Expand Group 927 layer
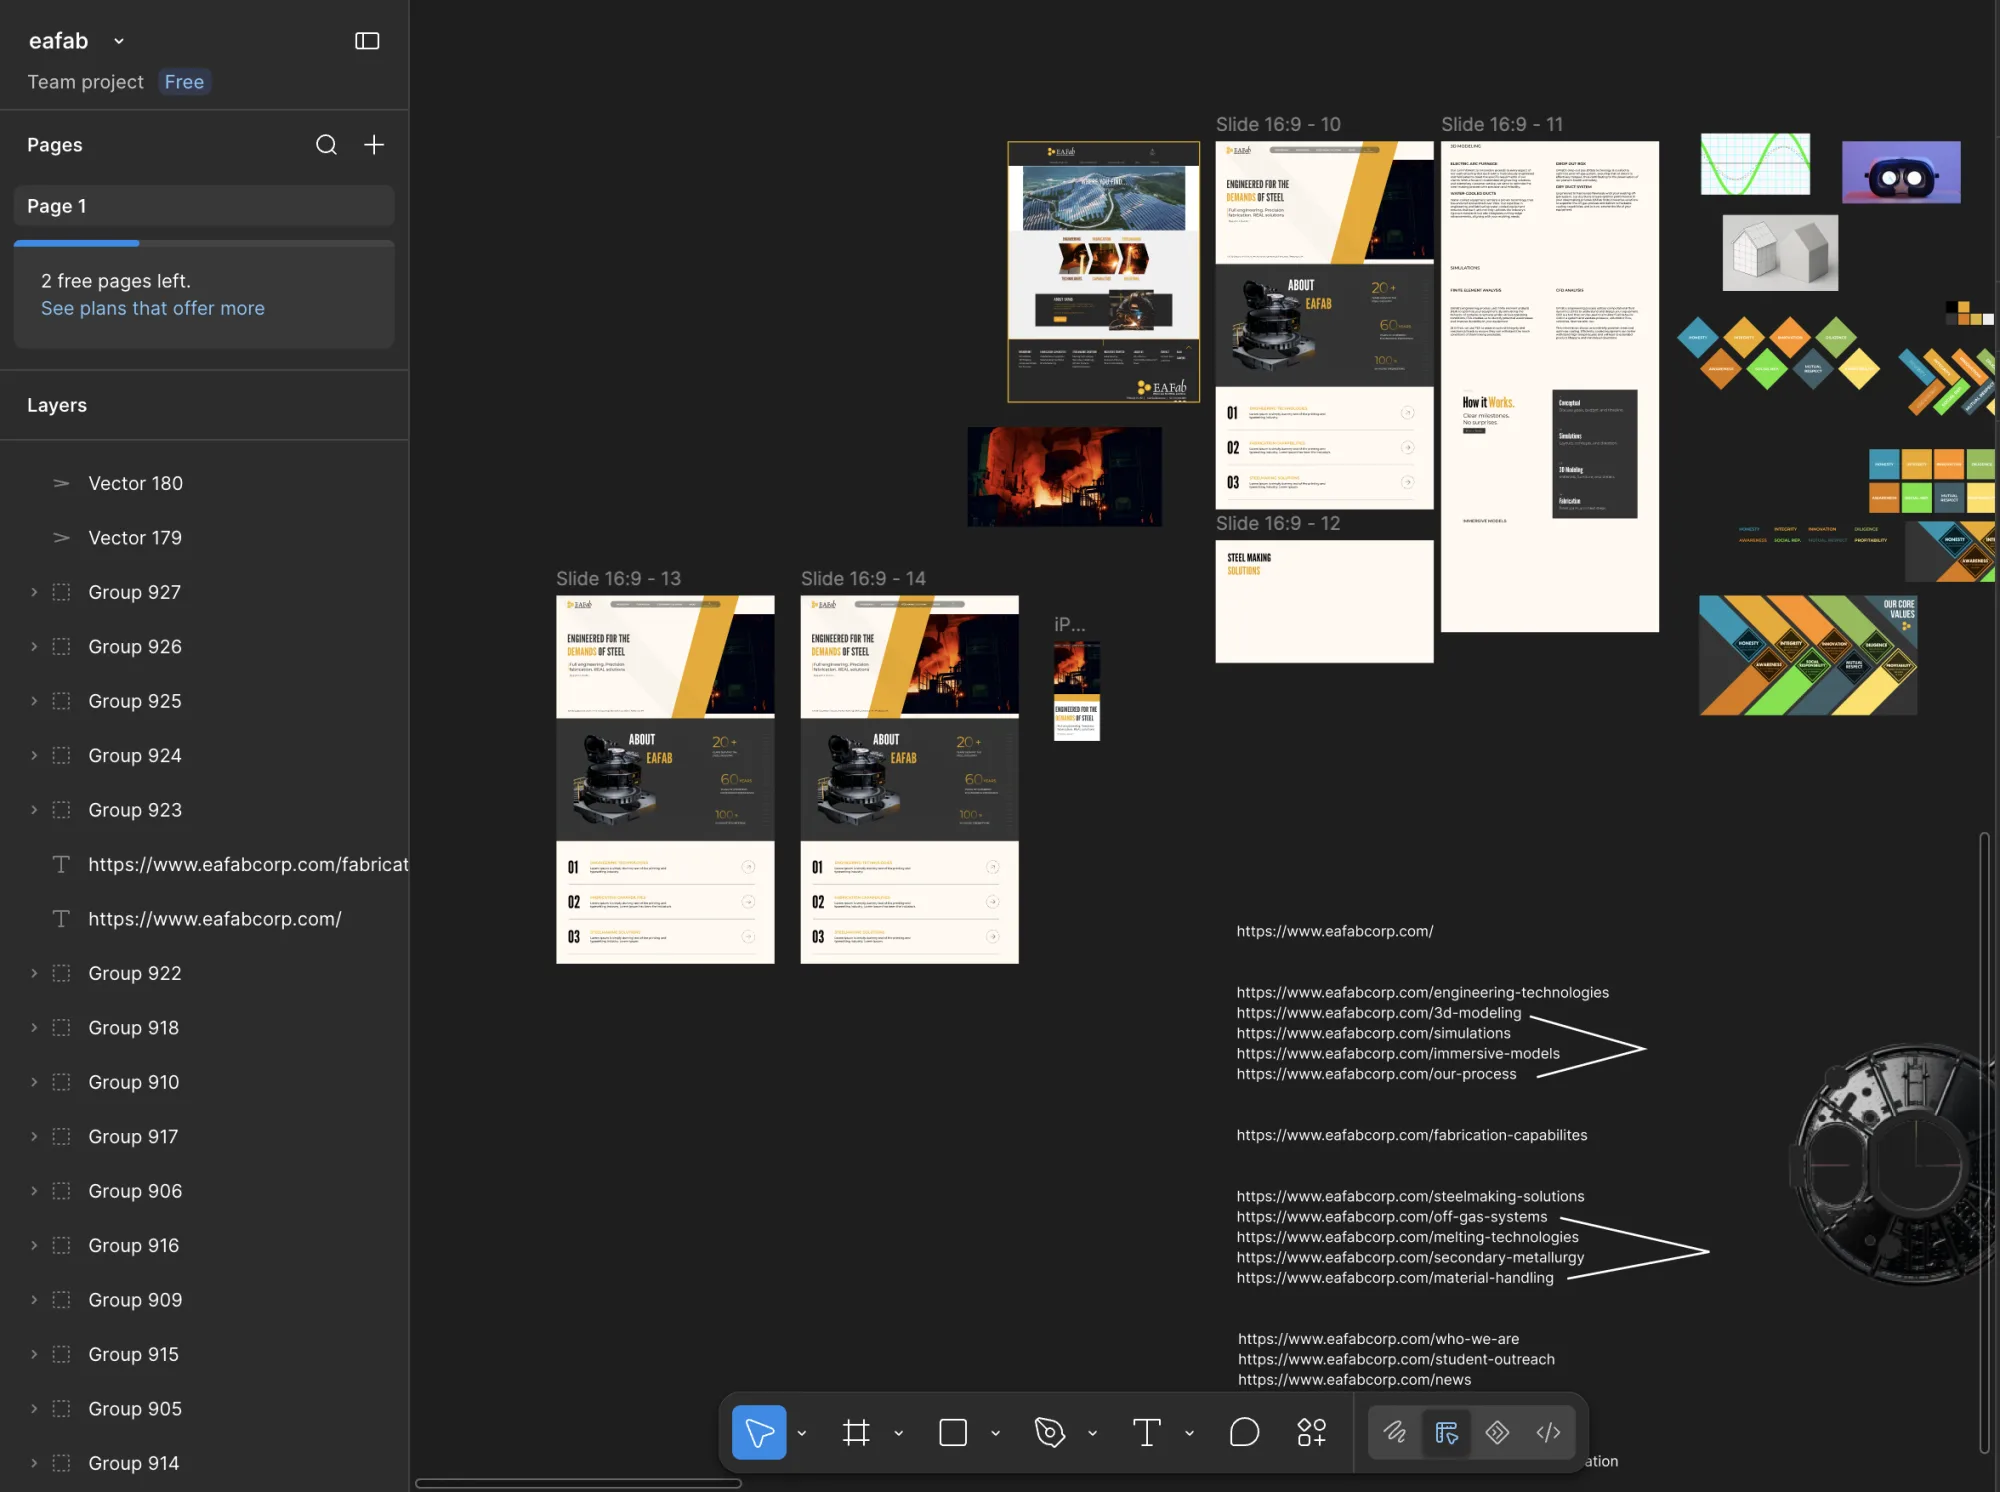The image size is (2000, 1492). pos(34,592)
